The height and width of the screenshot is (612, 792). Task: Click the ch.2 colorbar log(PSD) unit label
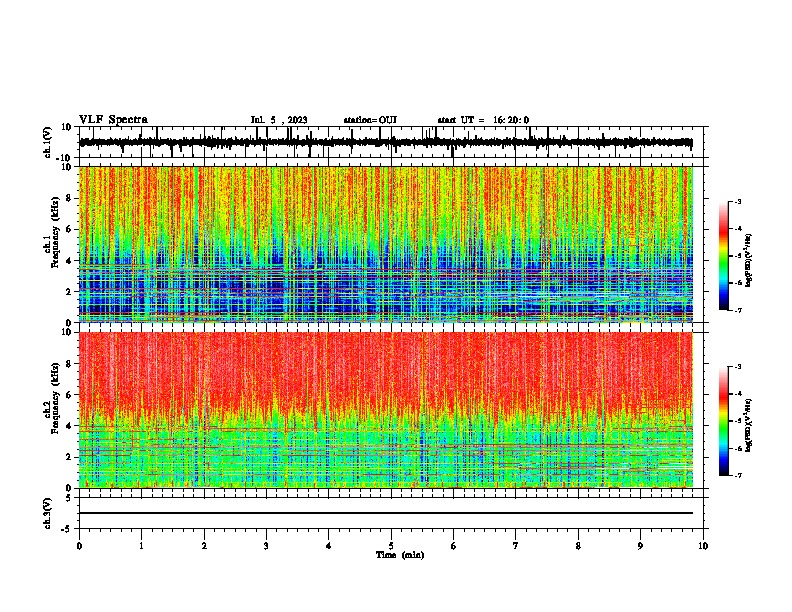coord(749,426)
